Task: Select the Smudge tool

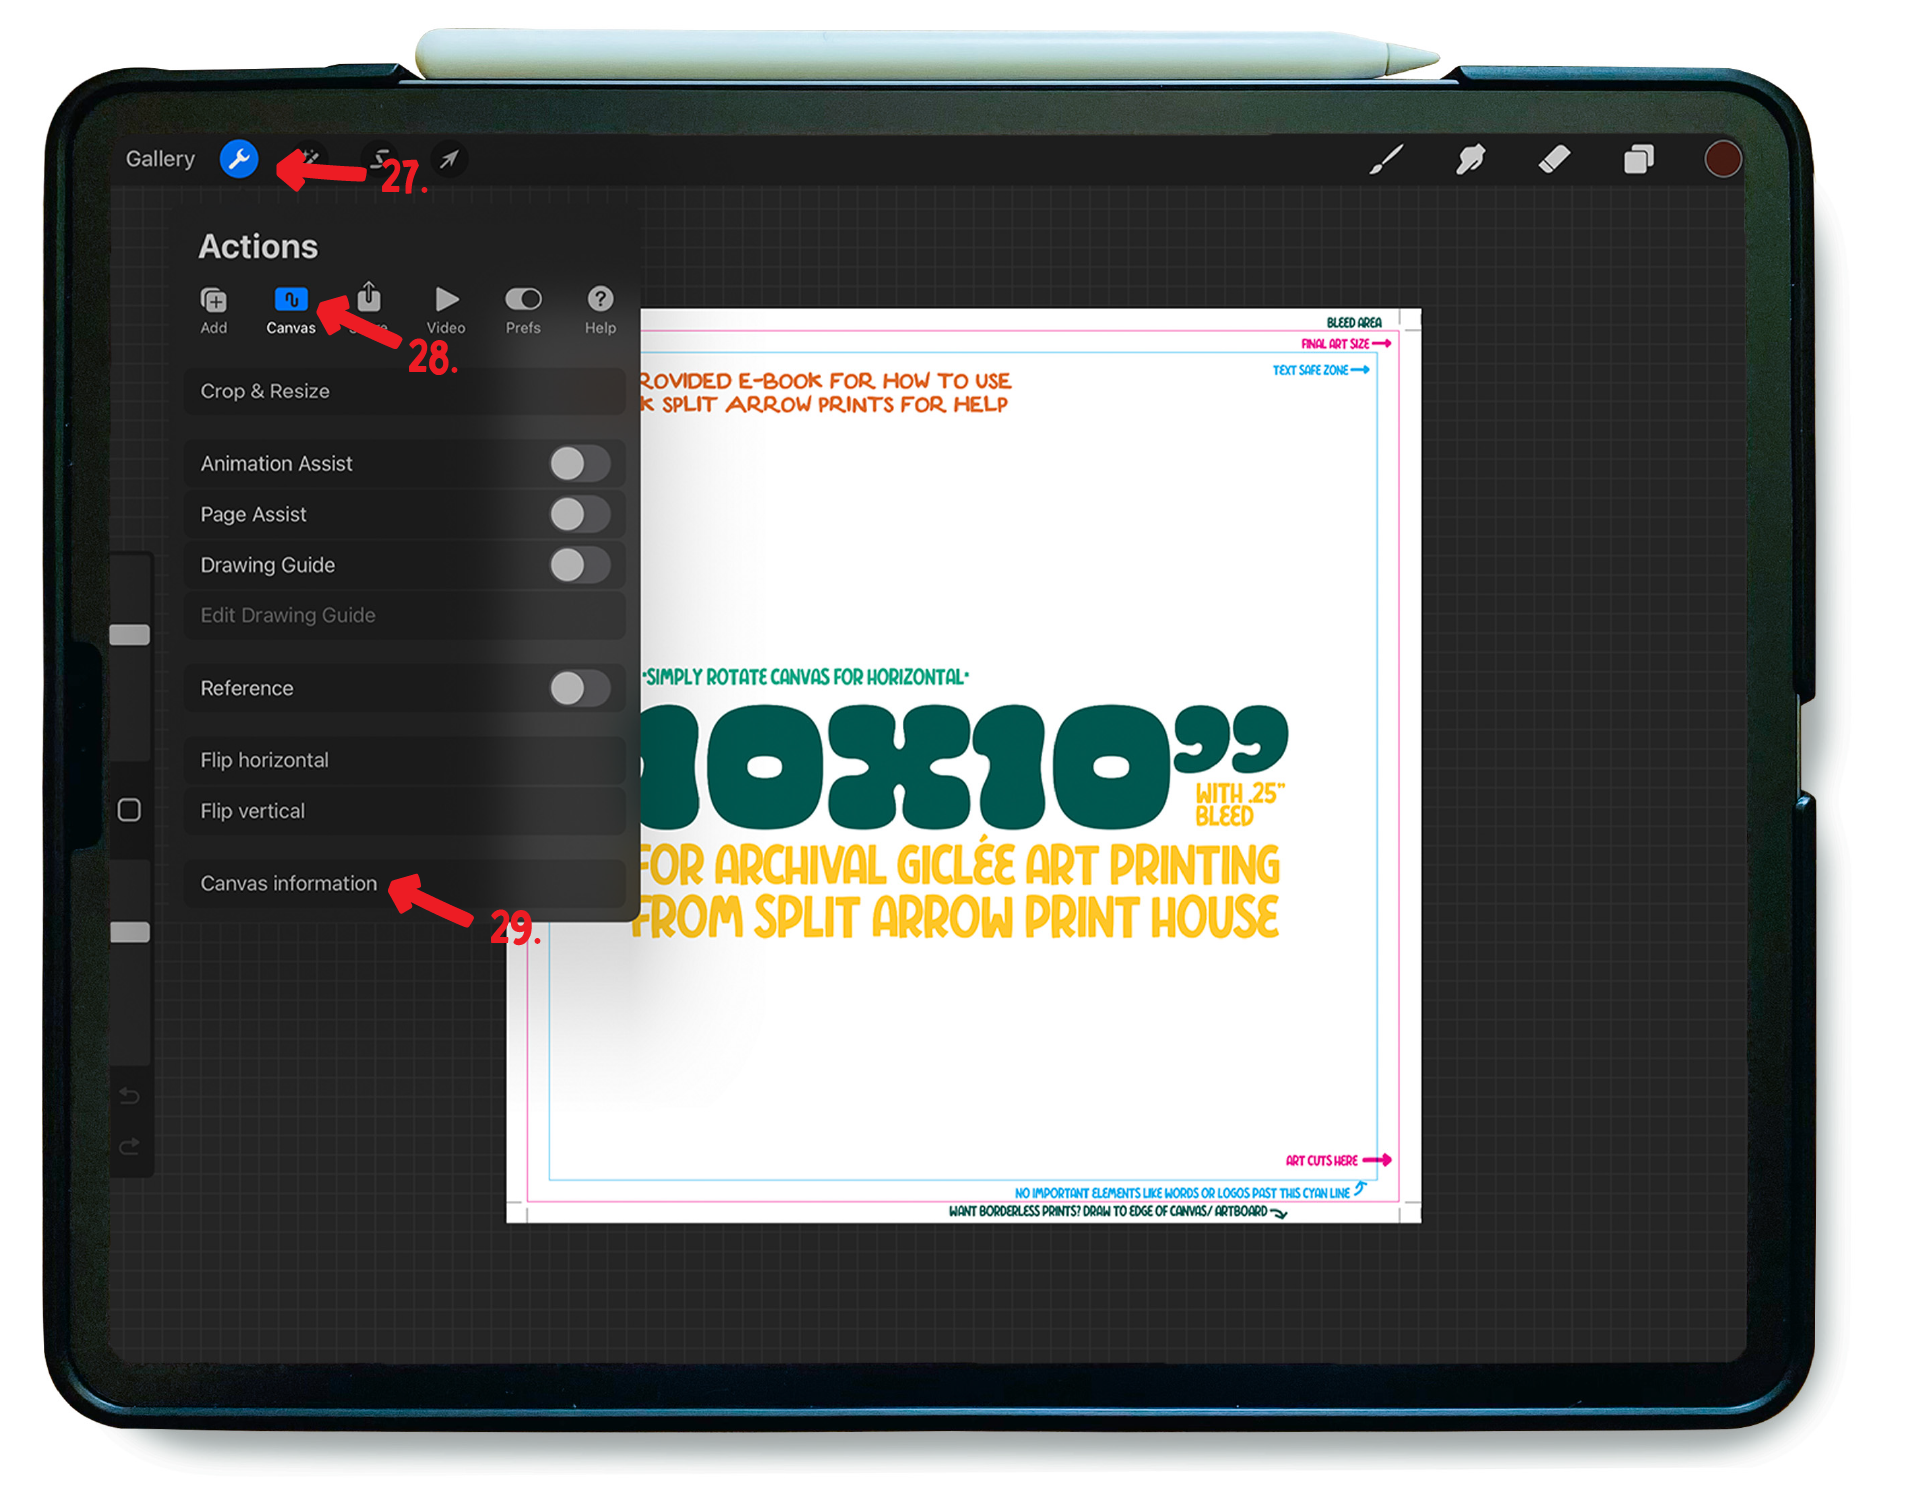Action: [x=1470, y=159]
